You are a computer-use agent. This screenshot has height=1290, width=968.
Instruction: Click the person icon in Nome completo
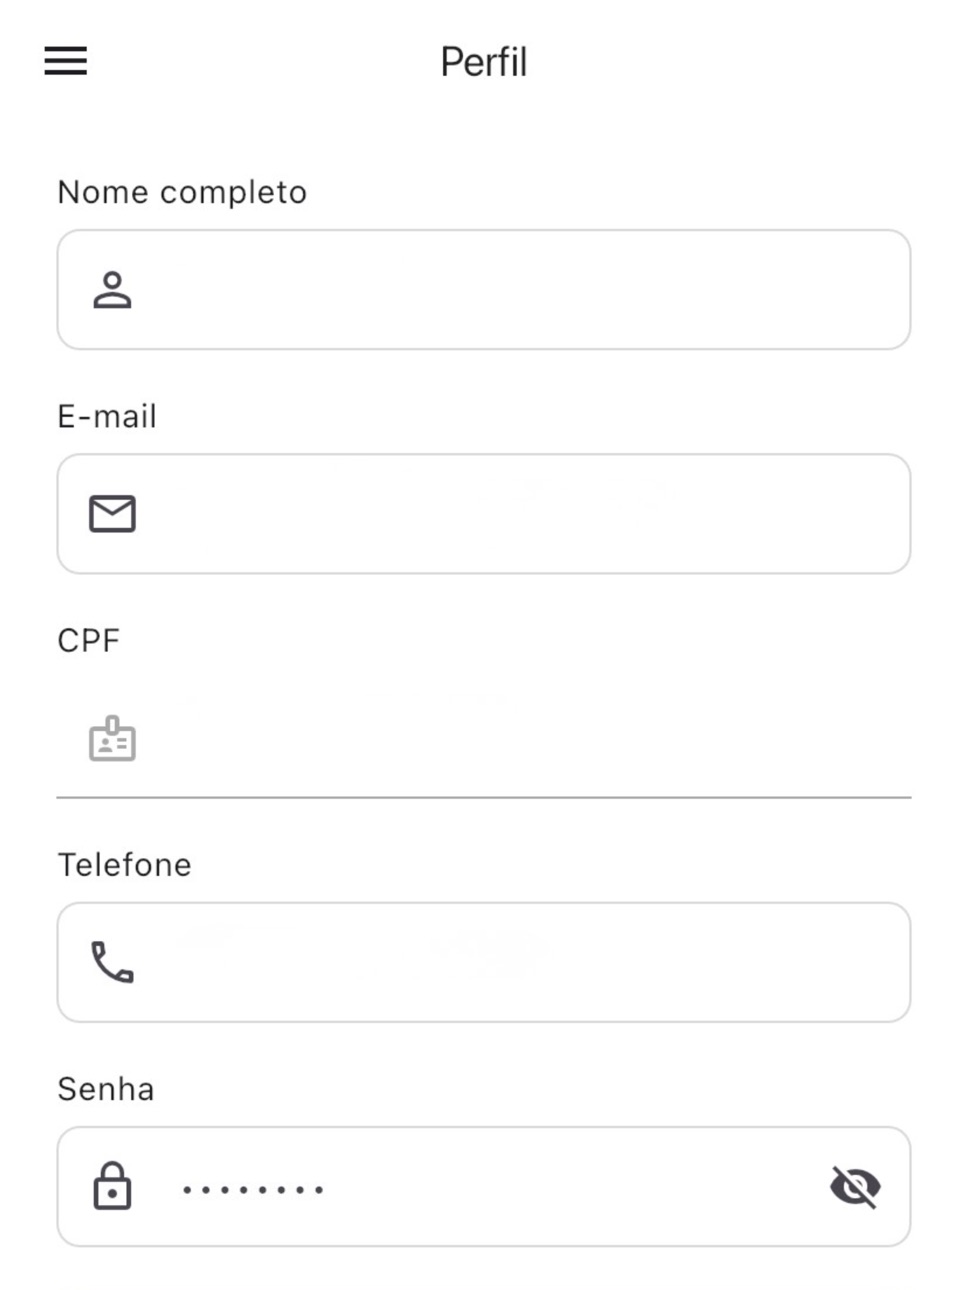pos(112,290)
